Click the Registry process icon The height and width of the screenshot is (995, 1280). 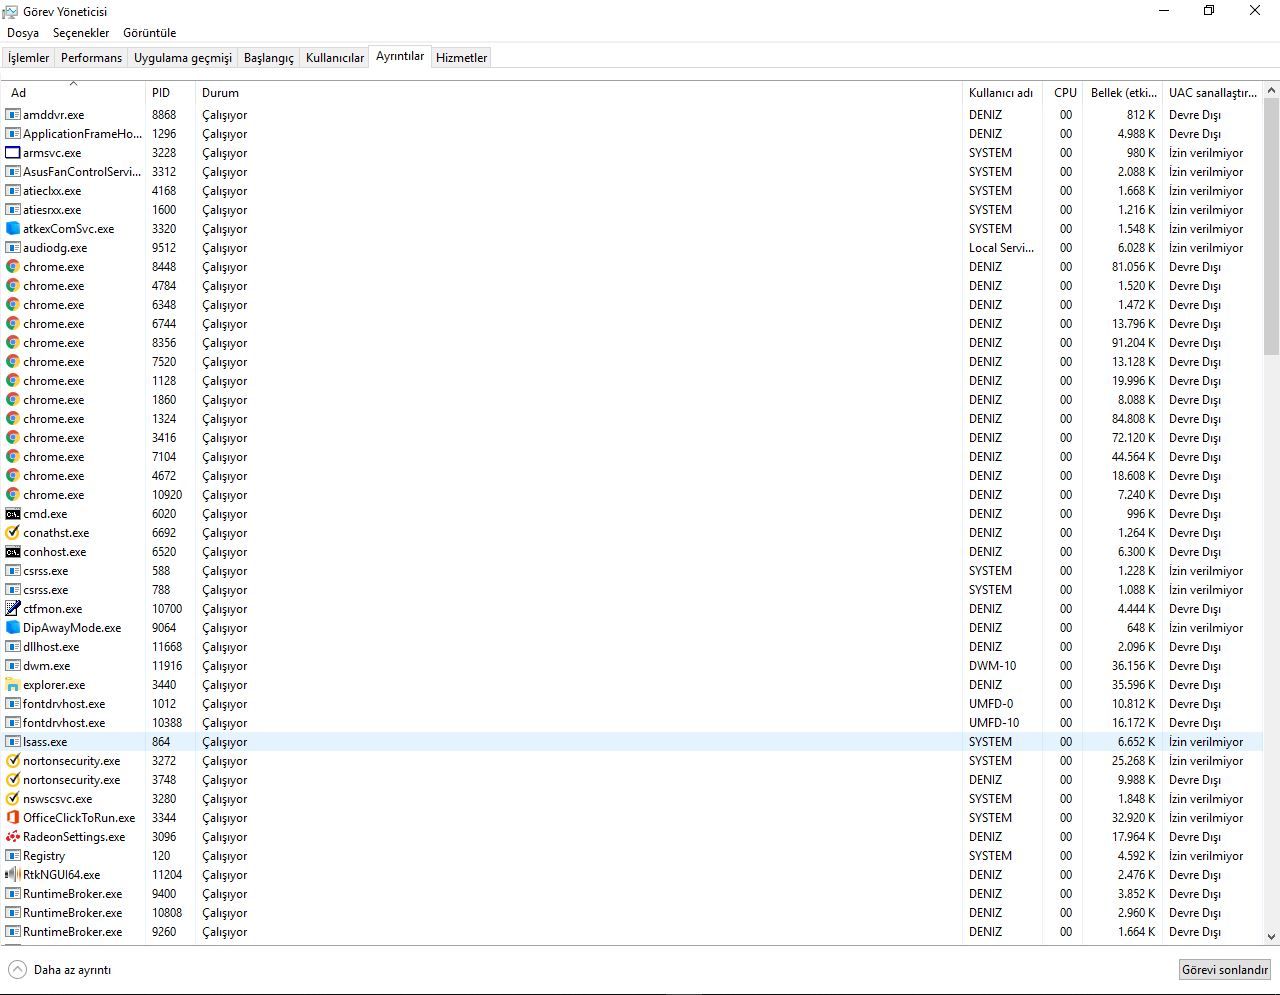[13, 856]
